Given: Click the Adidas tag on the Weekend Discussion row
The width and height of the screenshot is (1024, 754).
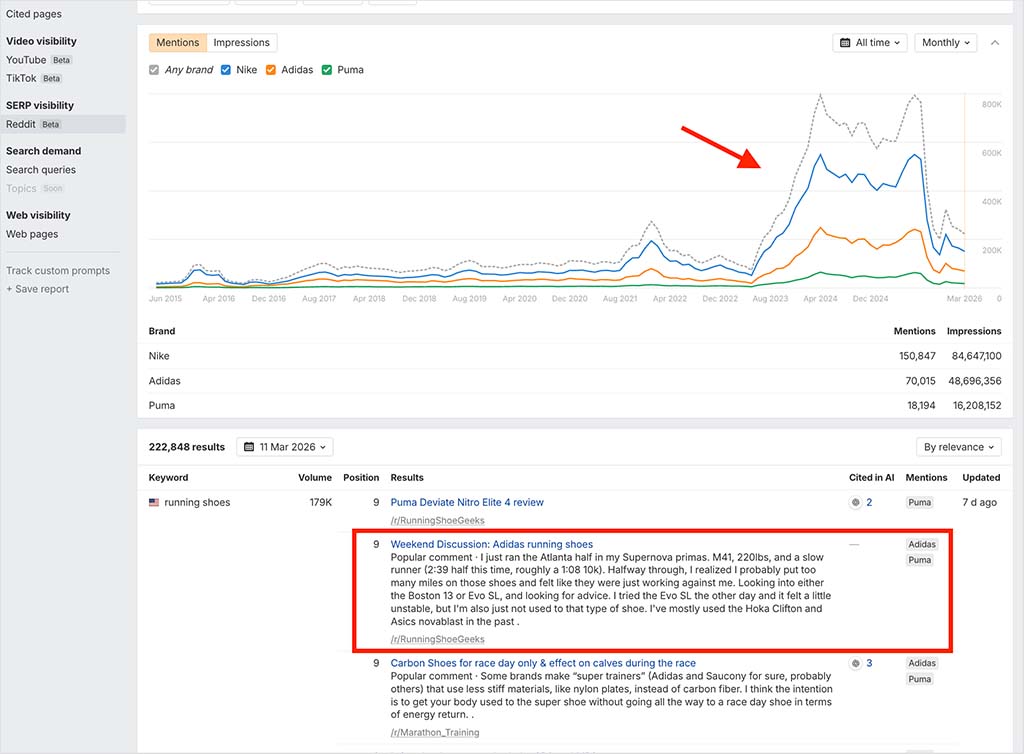Looking at the screenshot, I should coord(921,544).
